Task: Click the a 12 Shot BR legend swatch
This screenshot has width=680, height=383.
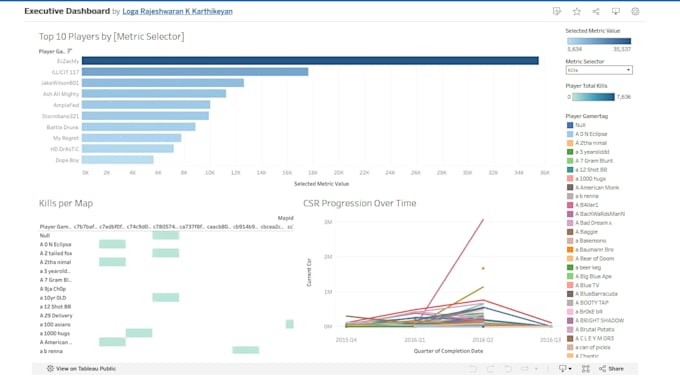Action: pos(570,170)
